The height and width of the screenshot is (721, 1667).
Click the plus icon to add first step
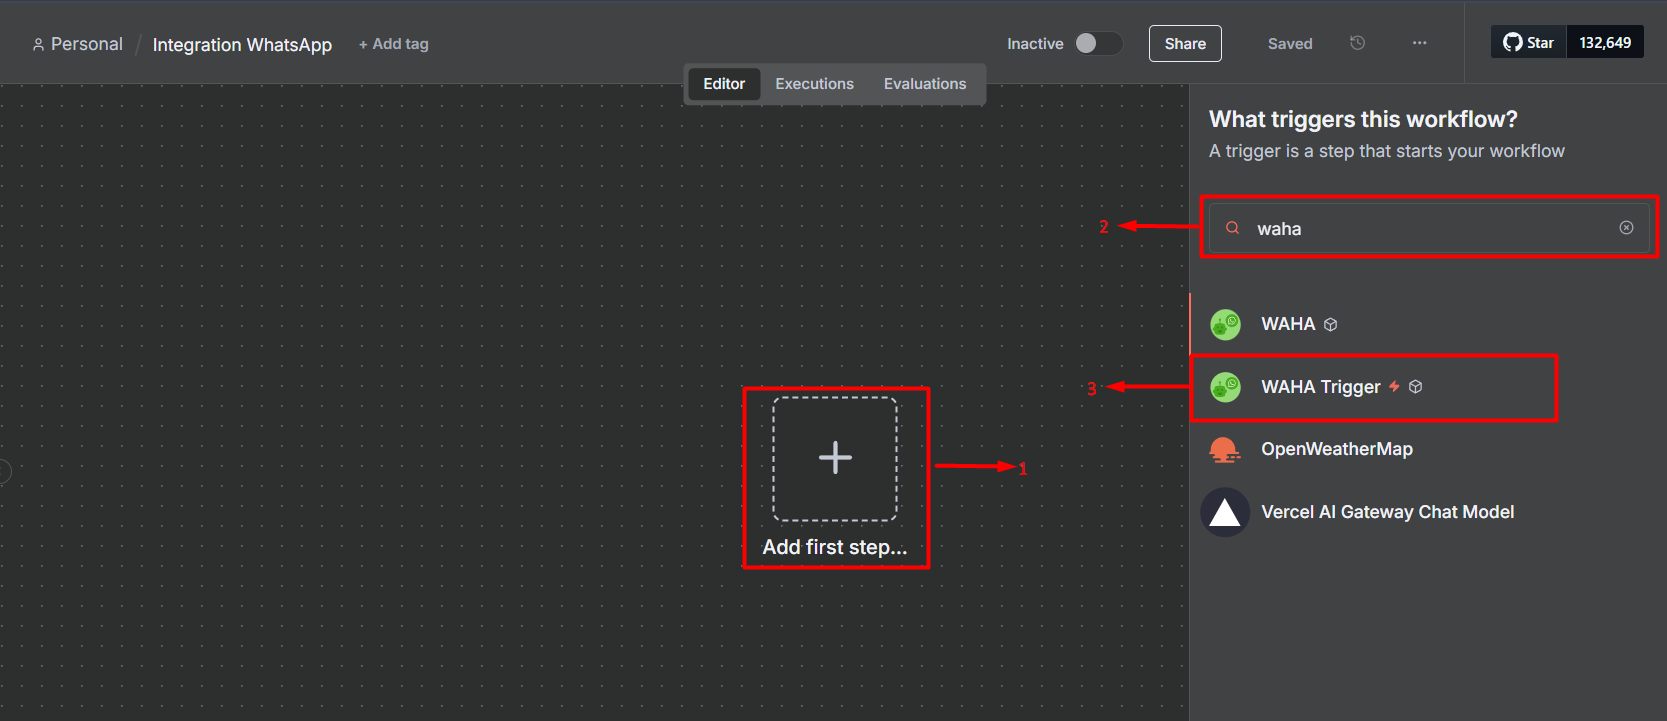[x=835, y=458]
